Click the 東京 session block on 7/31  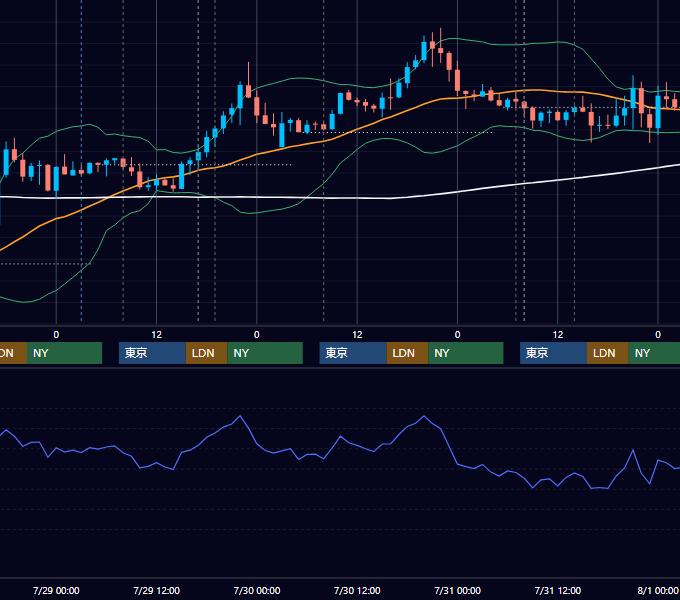tap(553, 353)
